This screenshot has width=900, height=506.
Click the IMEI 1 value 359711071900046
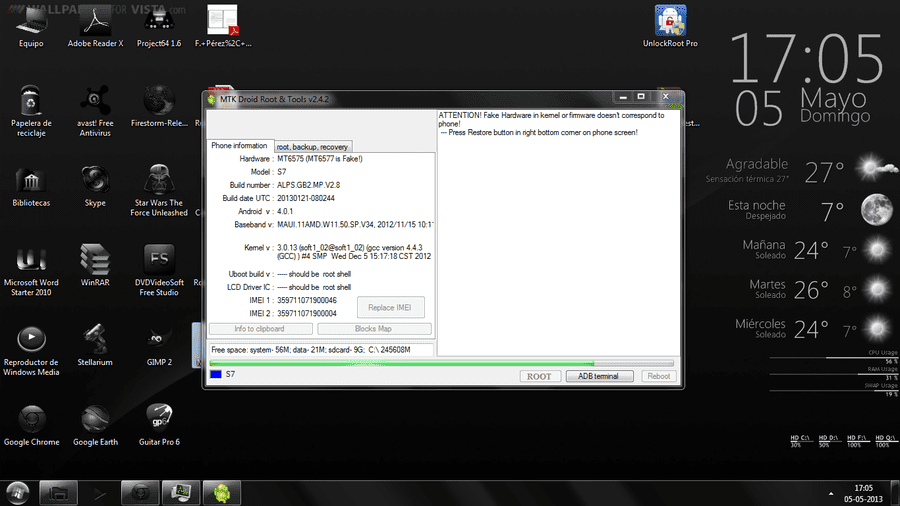pos(307,301)
